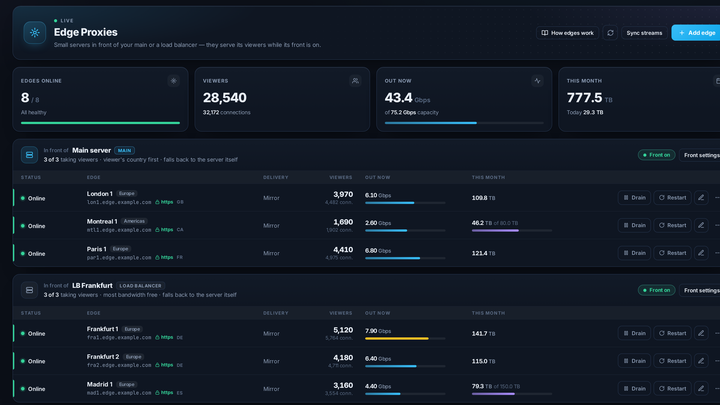This screenshot has width=720, height=405.
Task: Click the mad1.edge.example.com hostname
Action: click(119, 393)
